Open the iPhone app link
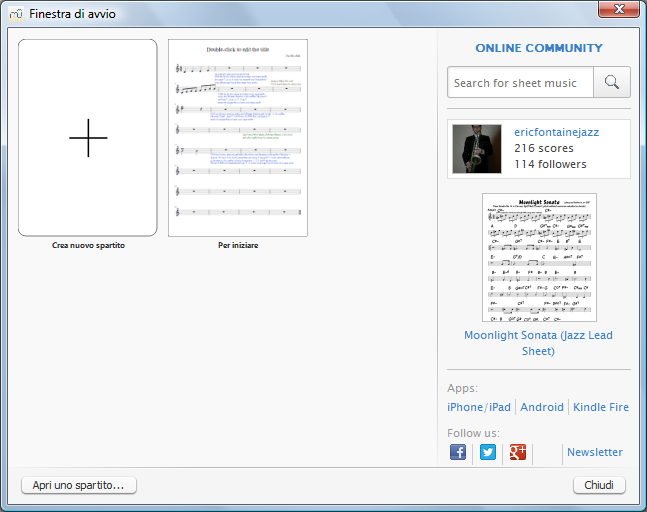This screenshot has width=647, height=512. click(464, 408)
